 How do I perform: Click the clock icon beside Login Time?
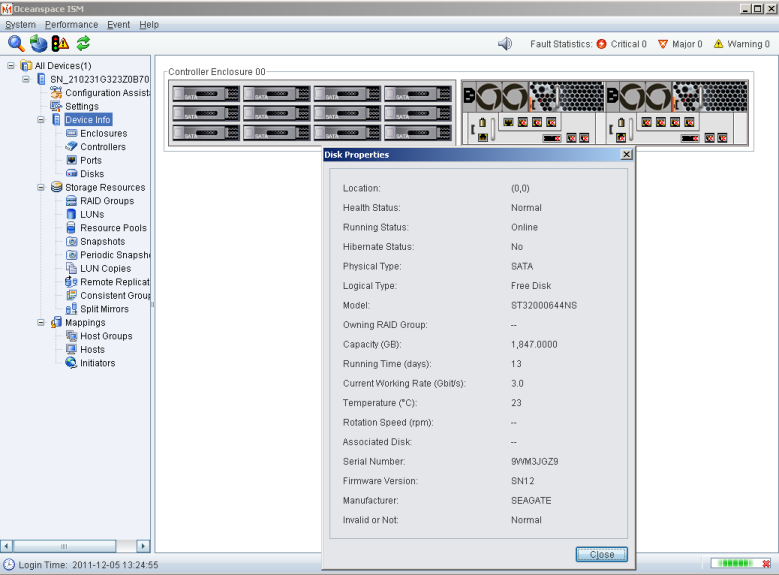(9, 564)
